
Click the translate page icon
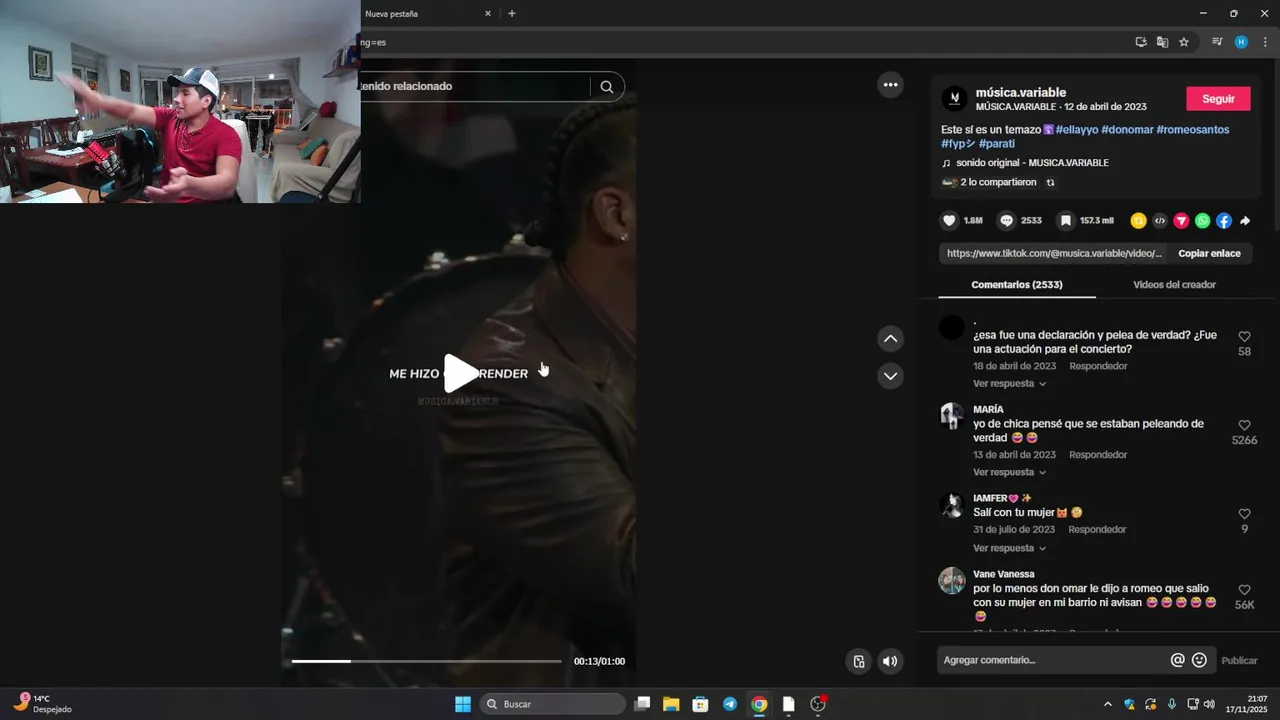(1162, 42)
